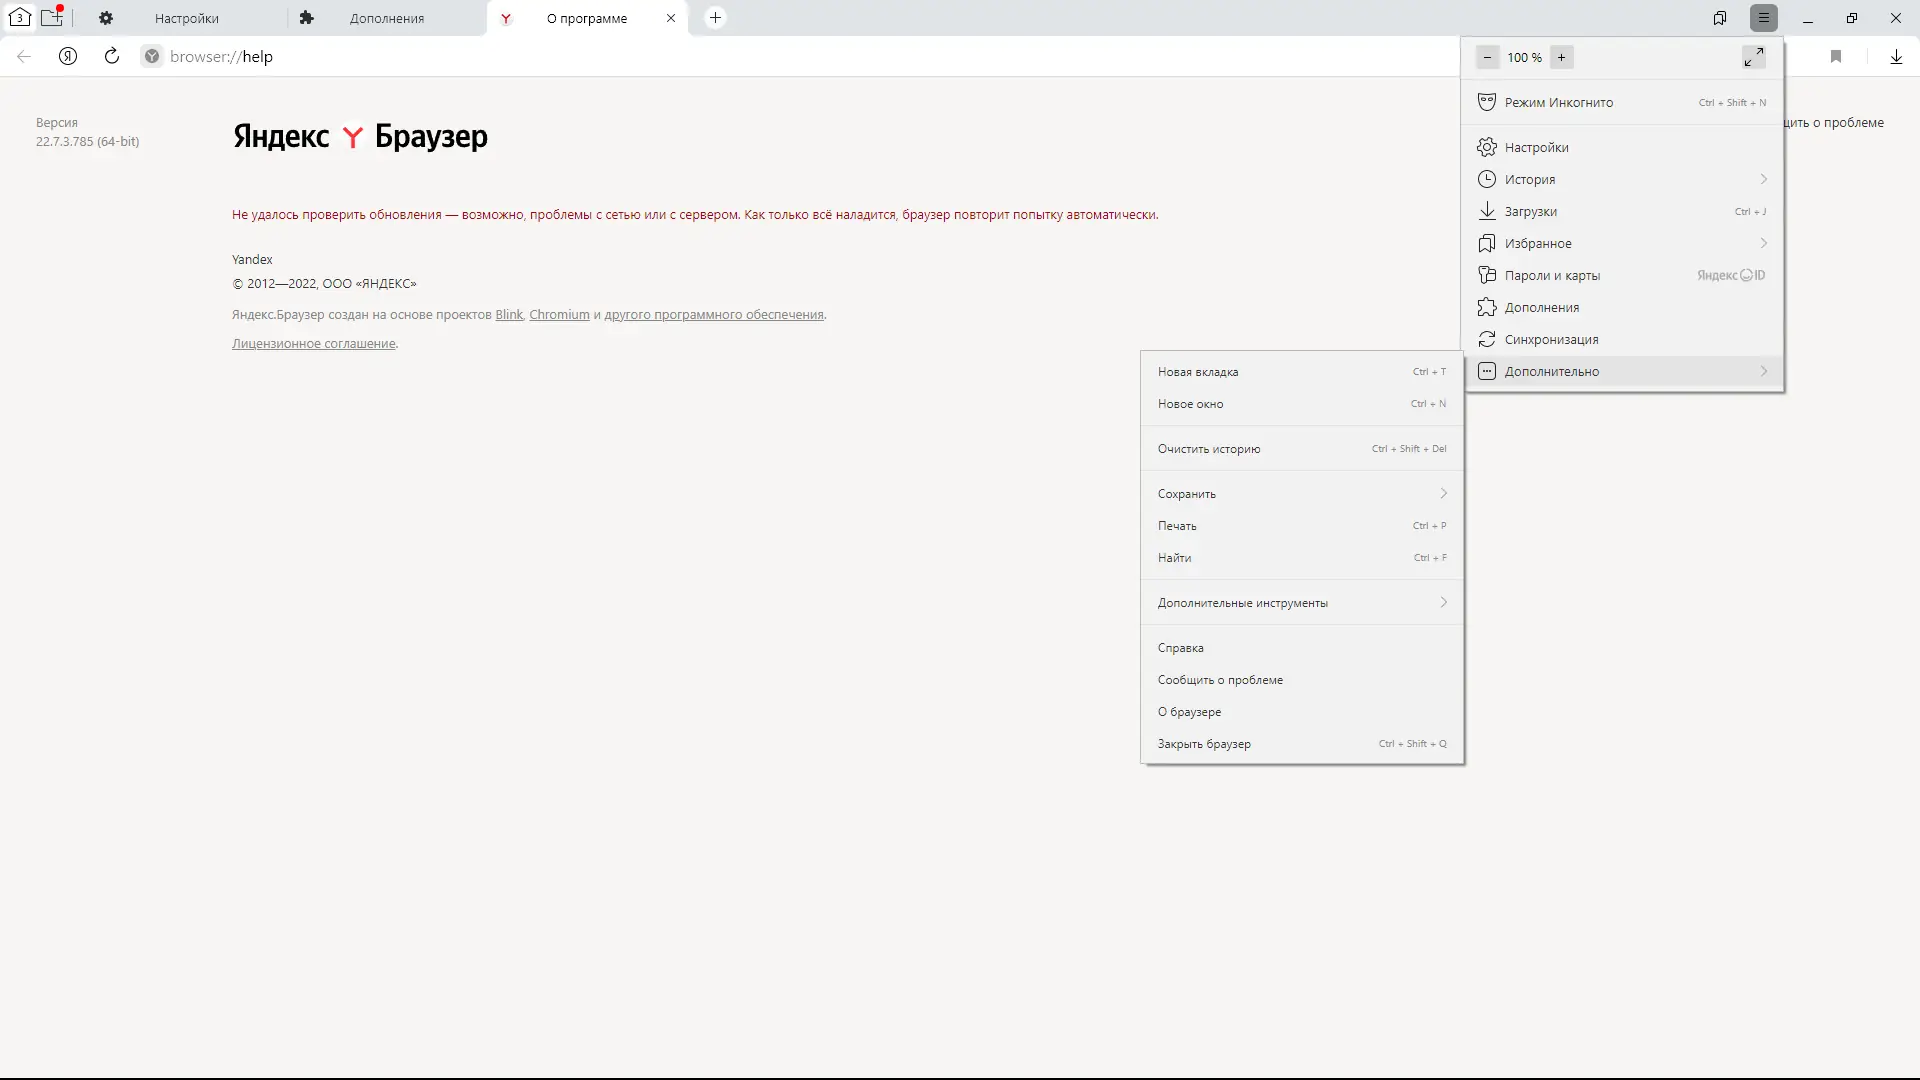Click the page reload icon
This screenshot has width=1920, height=1080.
(x=112, y=56)
